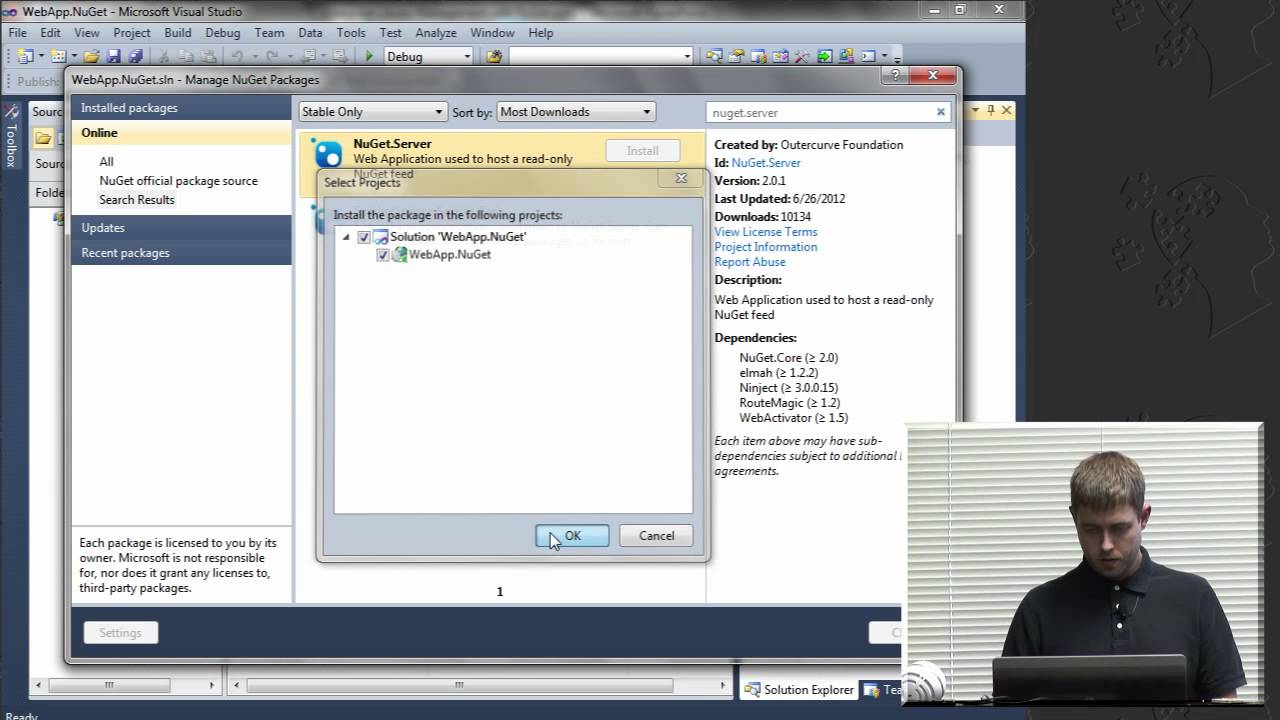This screenshot has height=720, width=1280.
Task: Click the Redo arrow icon
Action: pos(272,56)
